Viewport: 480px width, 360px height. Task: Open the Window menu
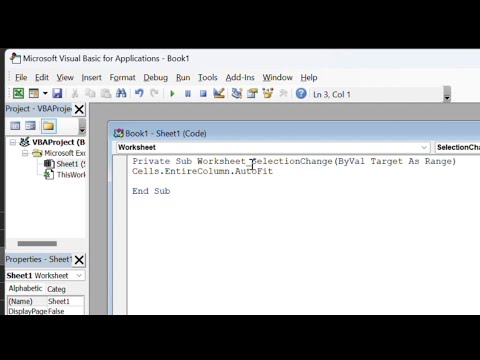point(278,77)
